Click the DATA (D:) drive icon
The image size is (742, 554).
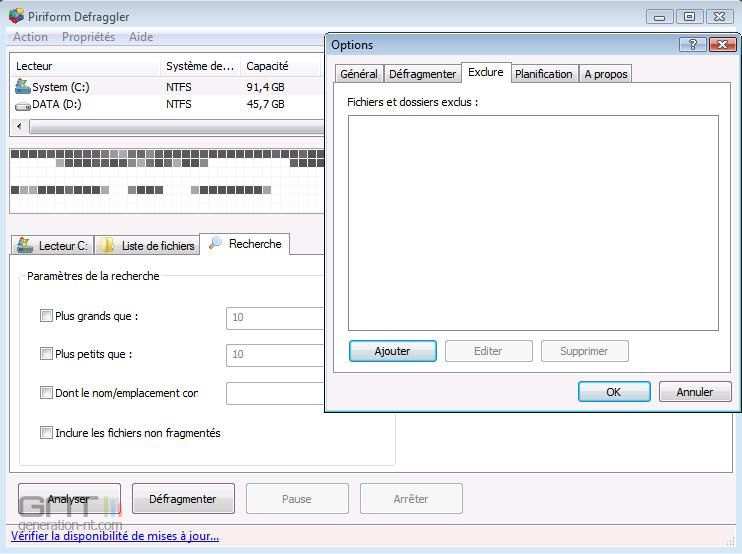[x=22, y=106]
